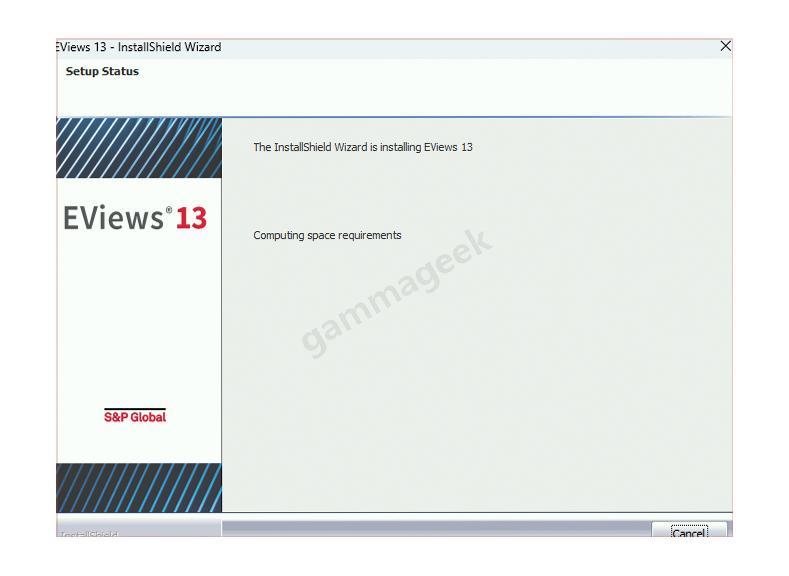Click 'The InstallShield Wizard is installing EViews 13'
This screenshot has height=576, width=789.
tap(363, 147)
